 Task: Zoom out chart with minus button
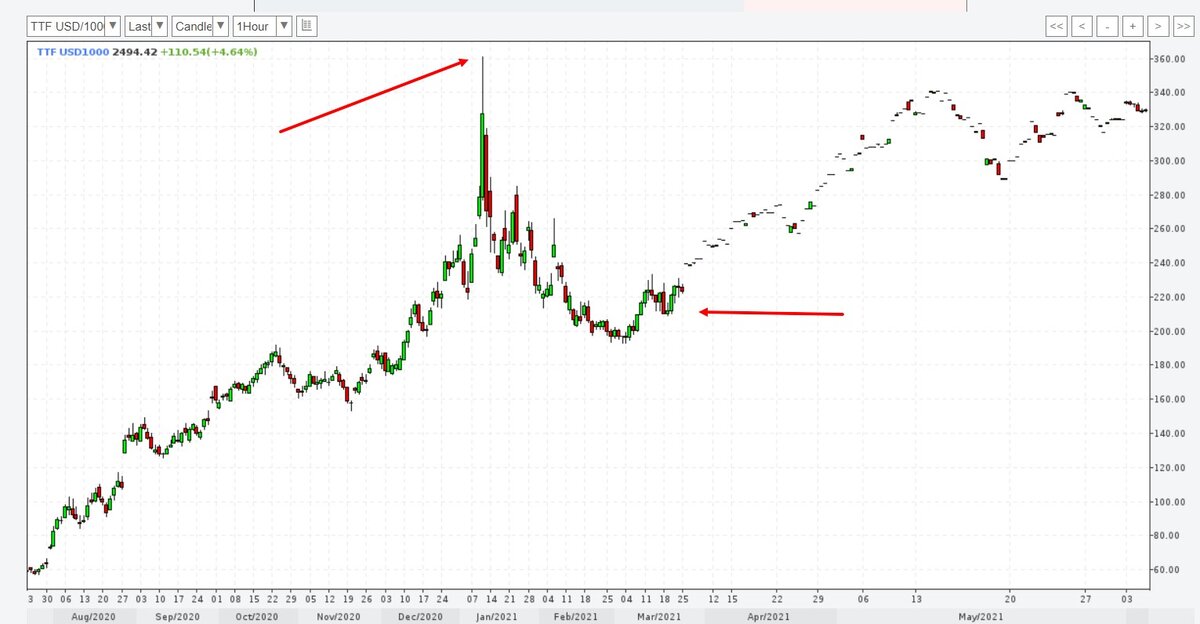pyautogui.click(x=1107, y=27)
